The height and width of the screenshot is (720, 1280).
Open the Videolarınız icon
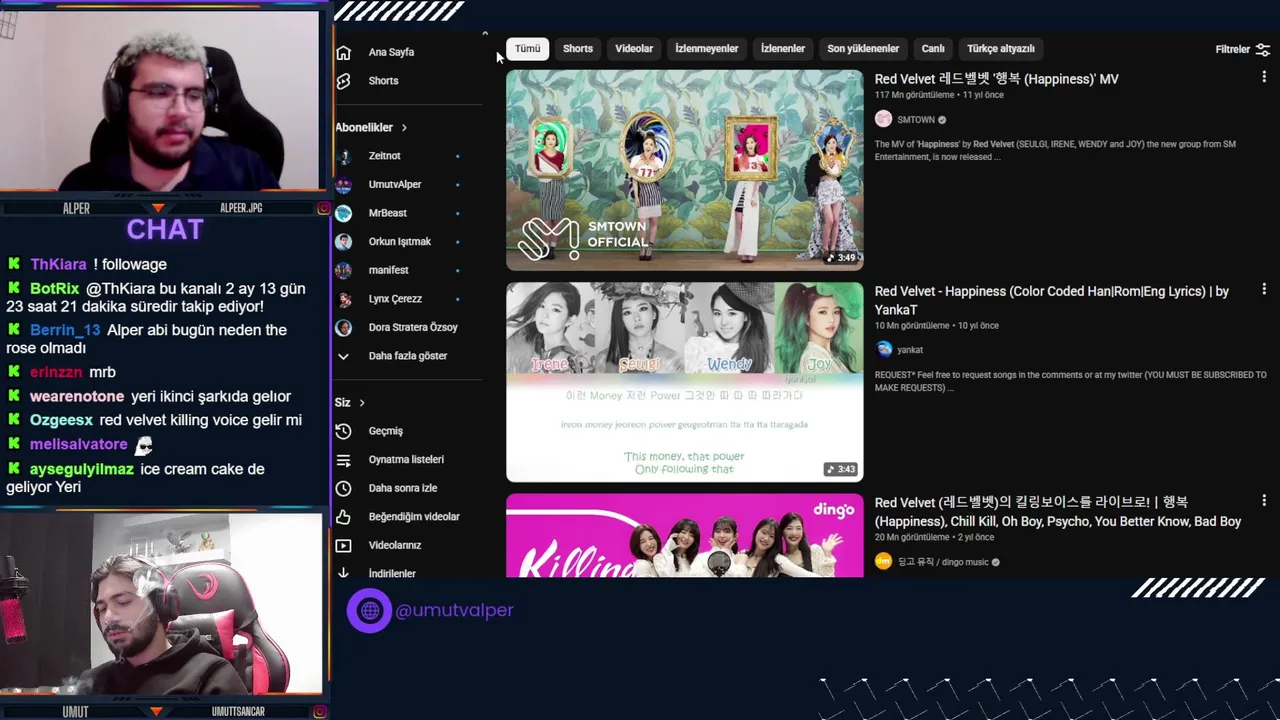[343, 545]
